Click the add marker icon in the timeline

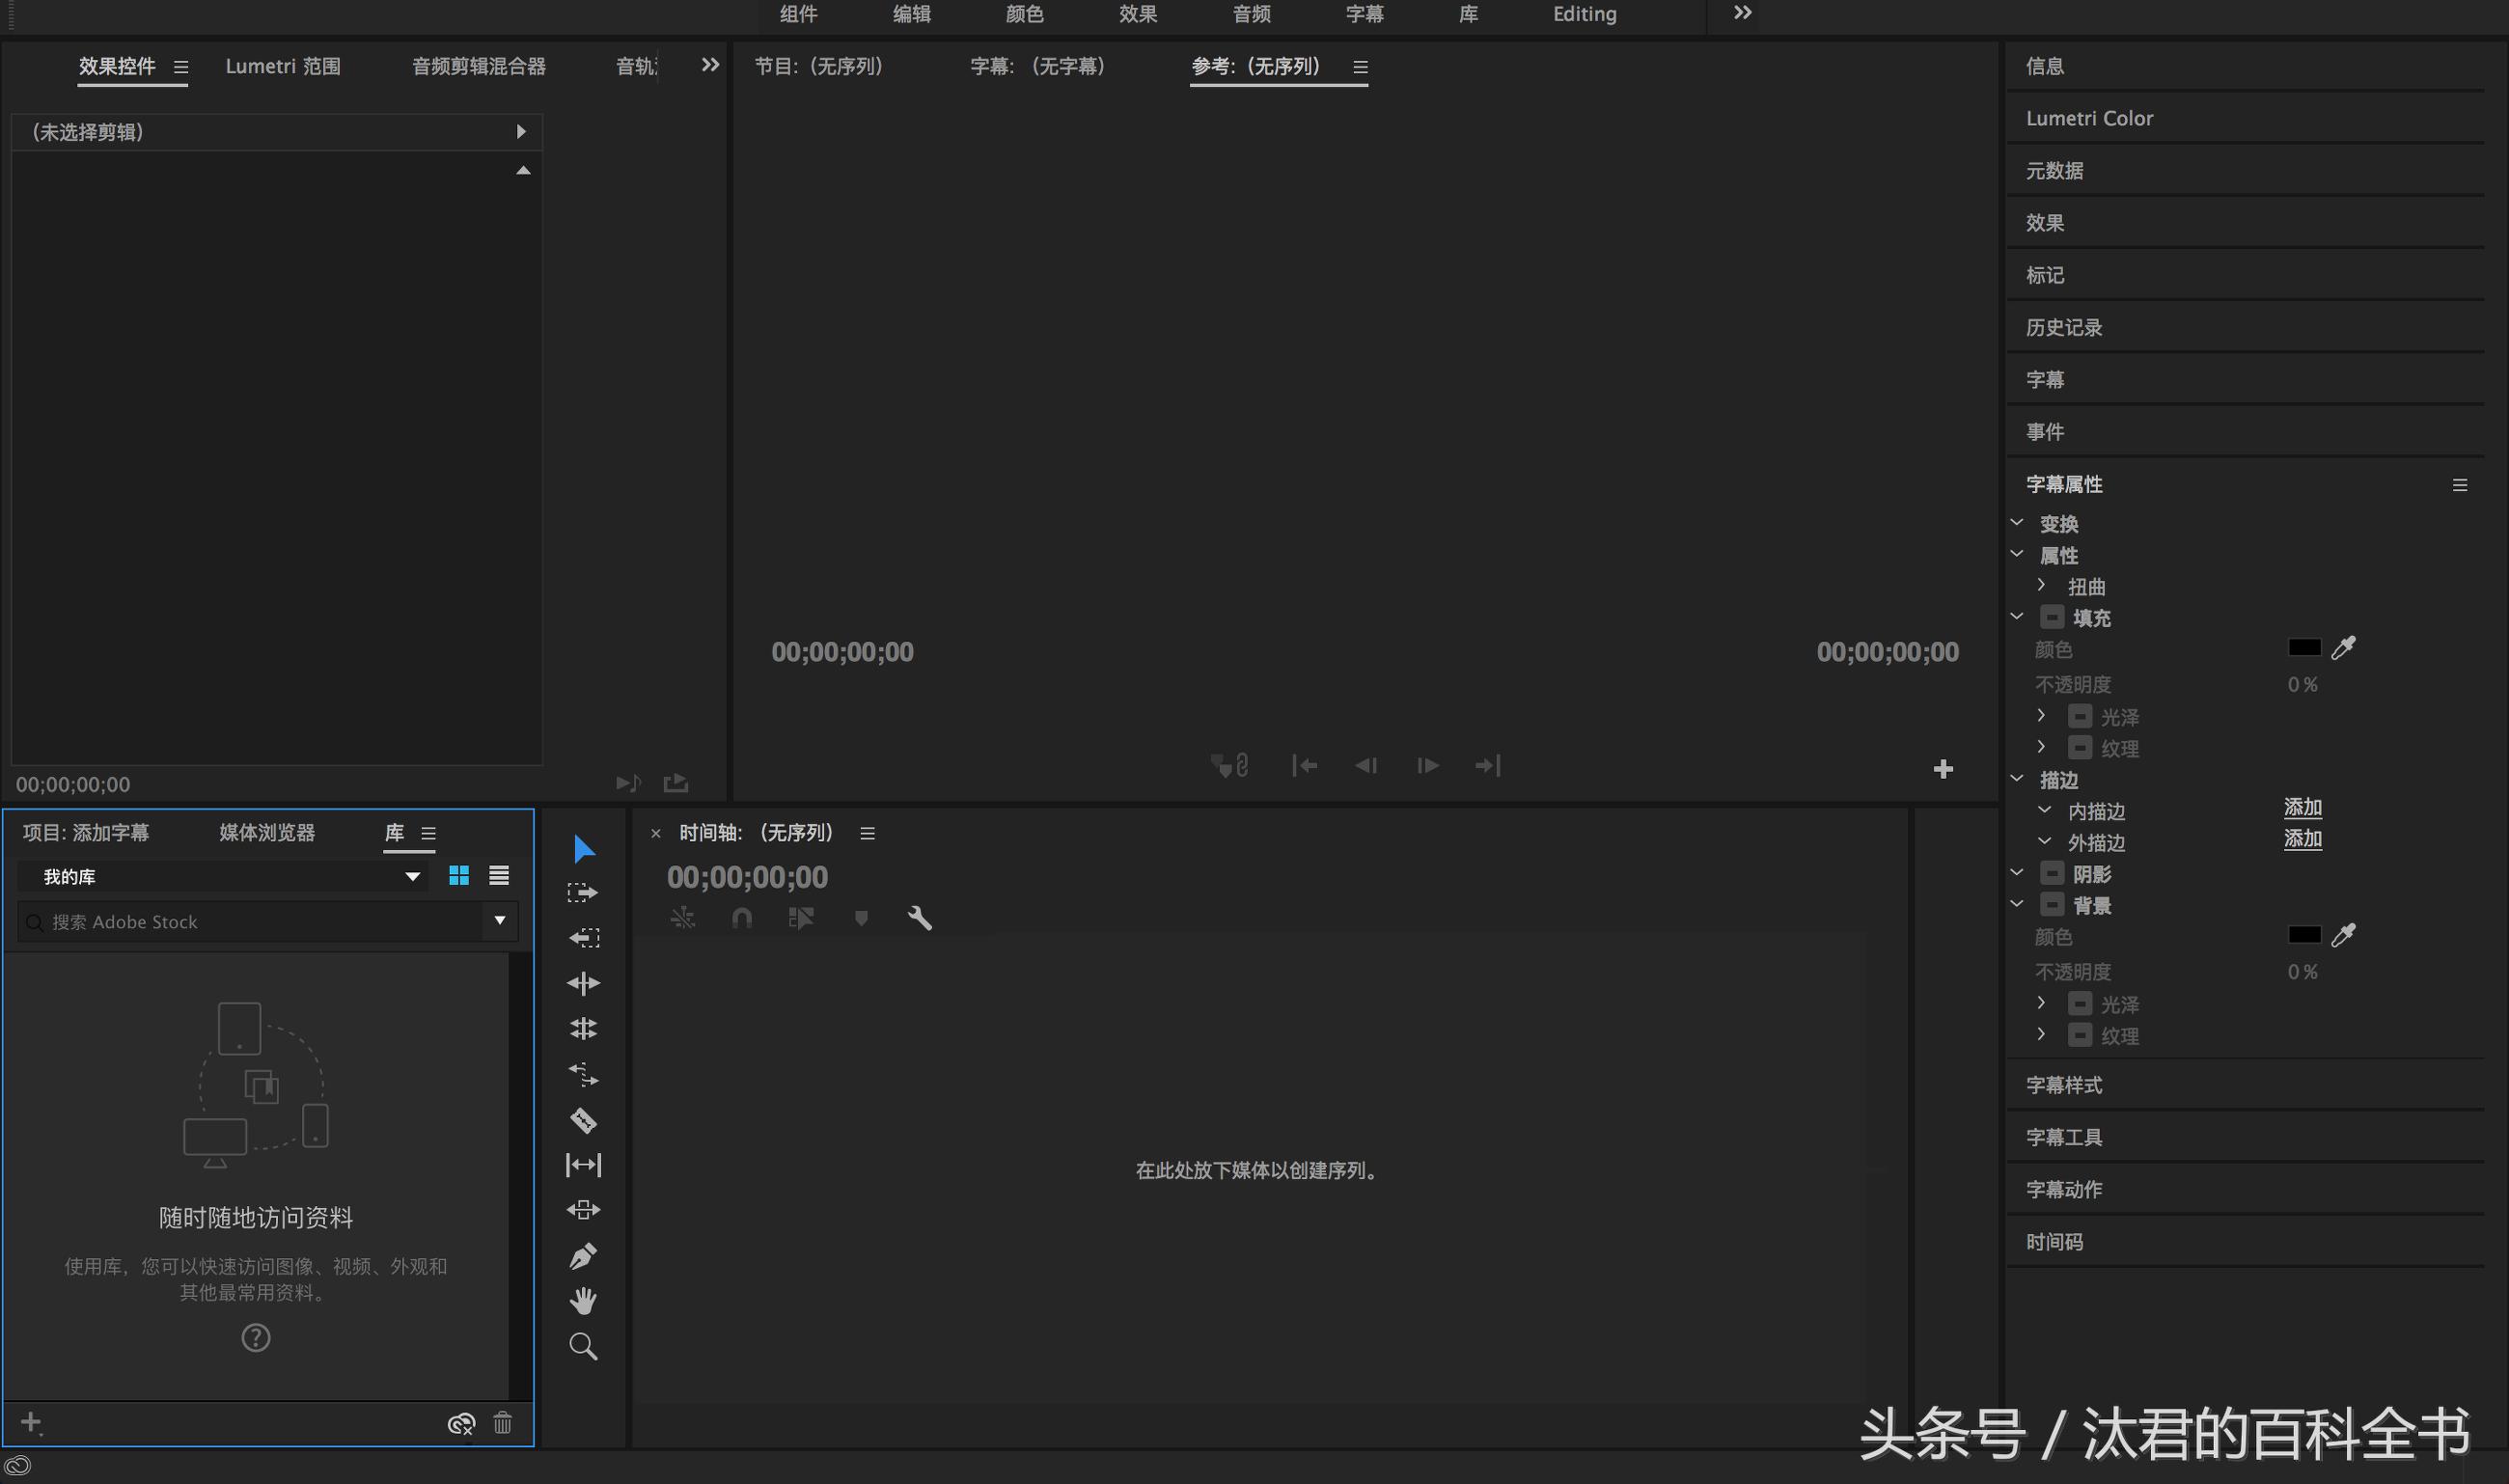point(860,917)
